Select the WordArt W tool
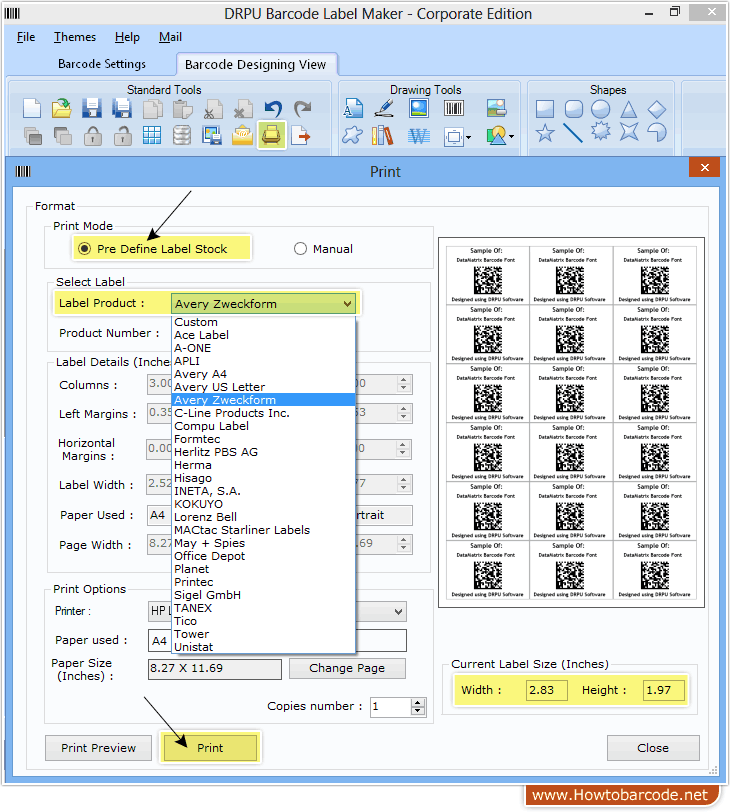 coord(419,136)
